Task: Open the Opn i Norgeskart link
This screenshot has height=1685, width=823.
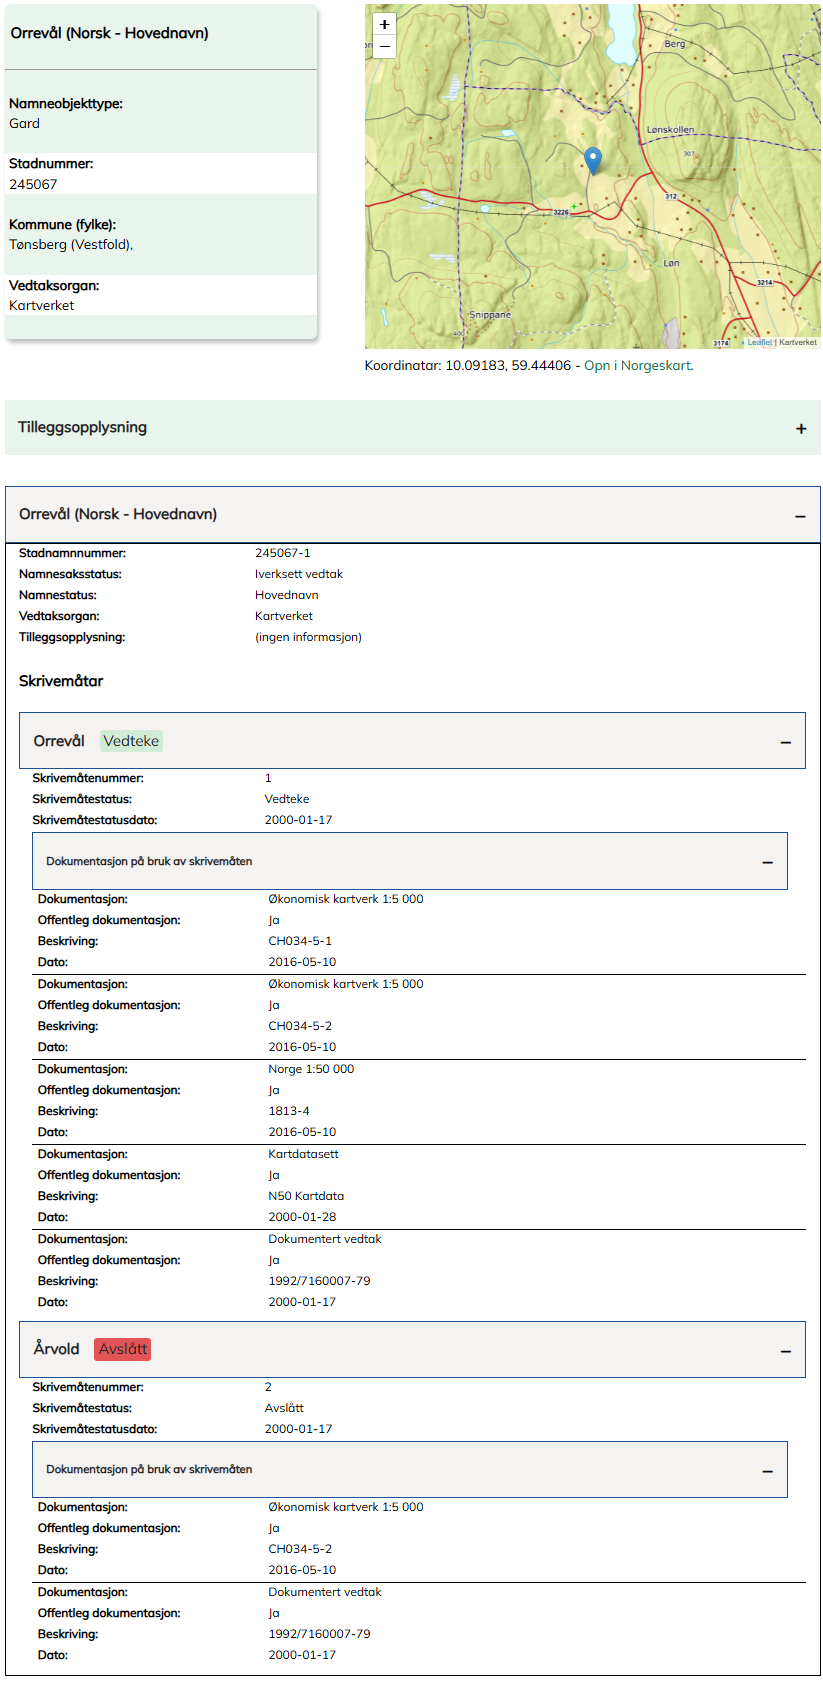Action: pyautogui.click(x=637, y=366)
